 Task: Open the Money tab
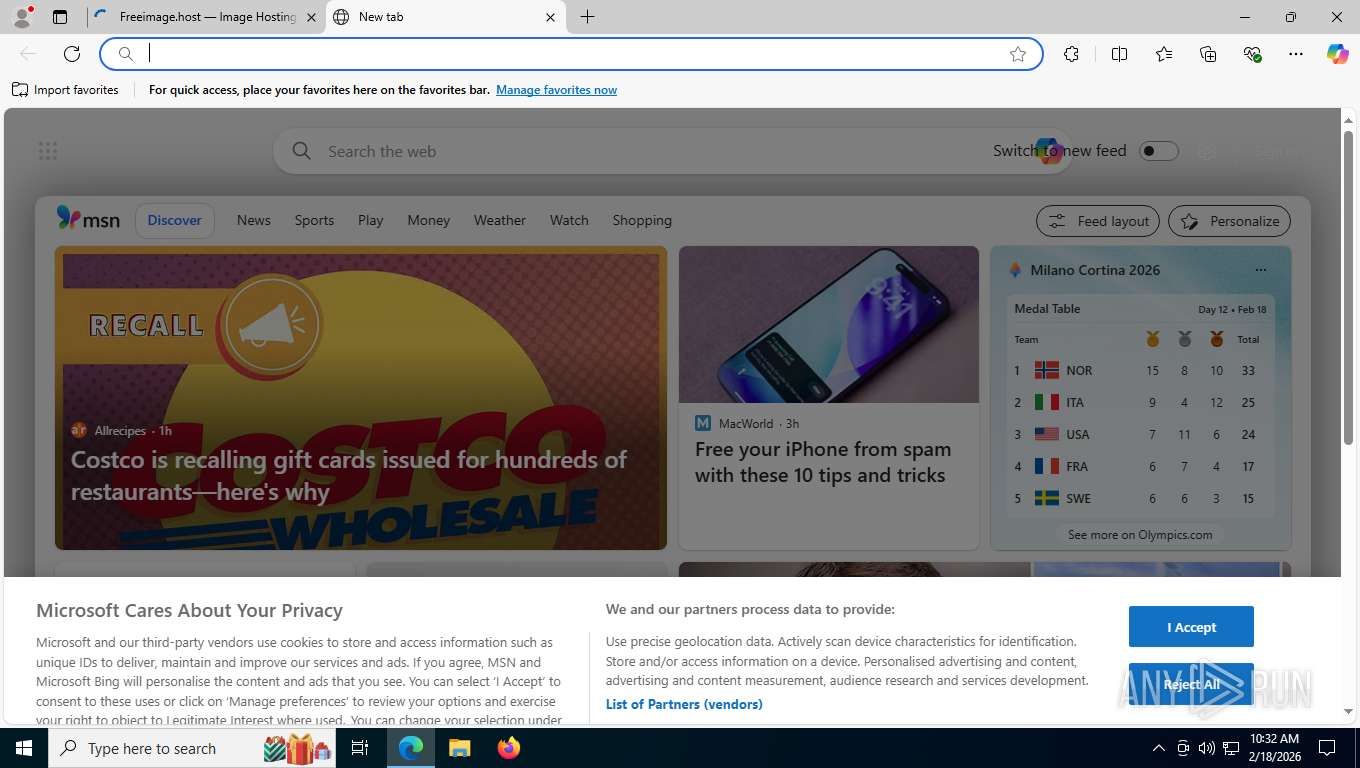coord(429,220)
